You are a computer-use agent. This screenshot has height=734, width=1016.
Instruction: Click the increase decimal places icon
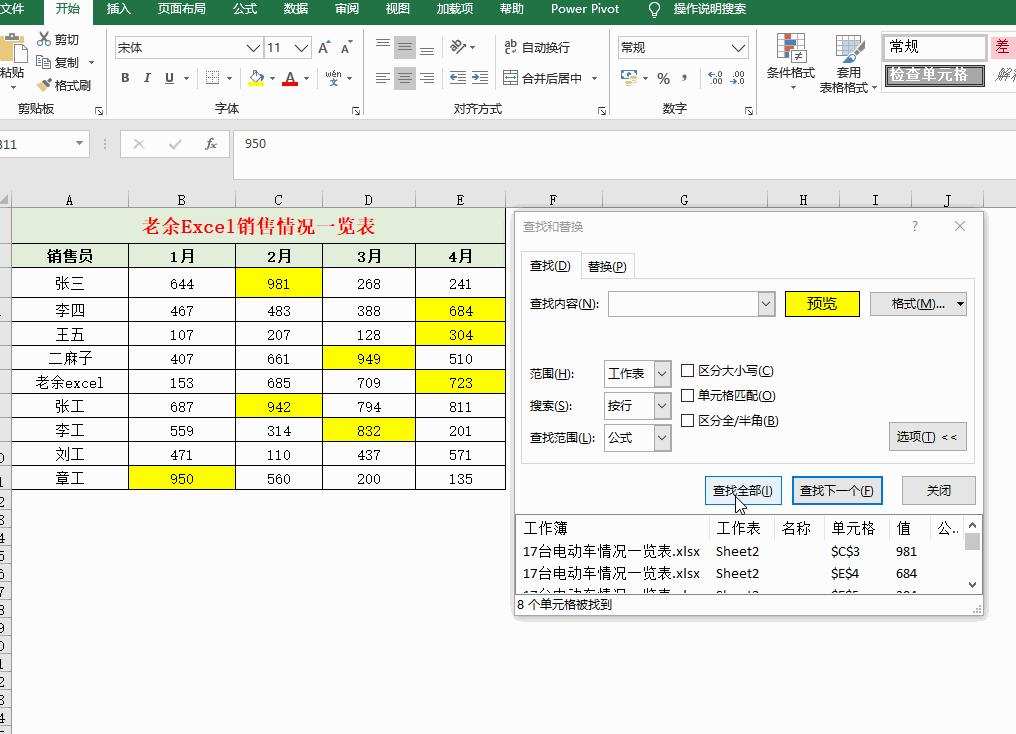point(715,78)
